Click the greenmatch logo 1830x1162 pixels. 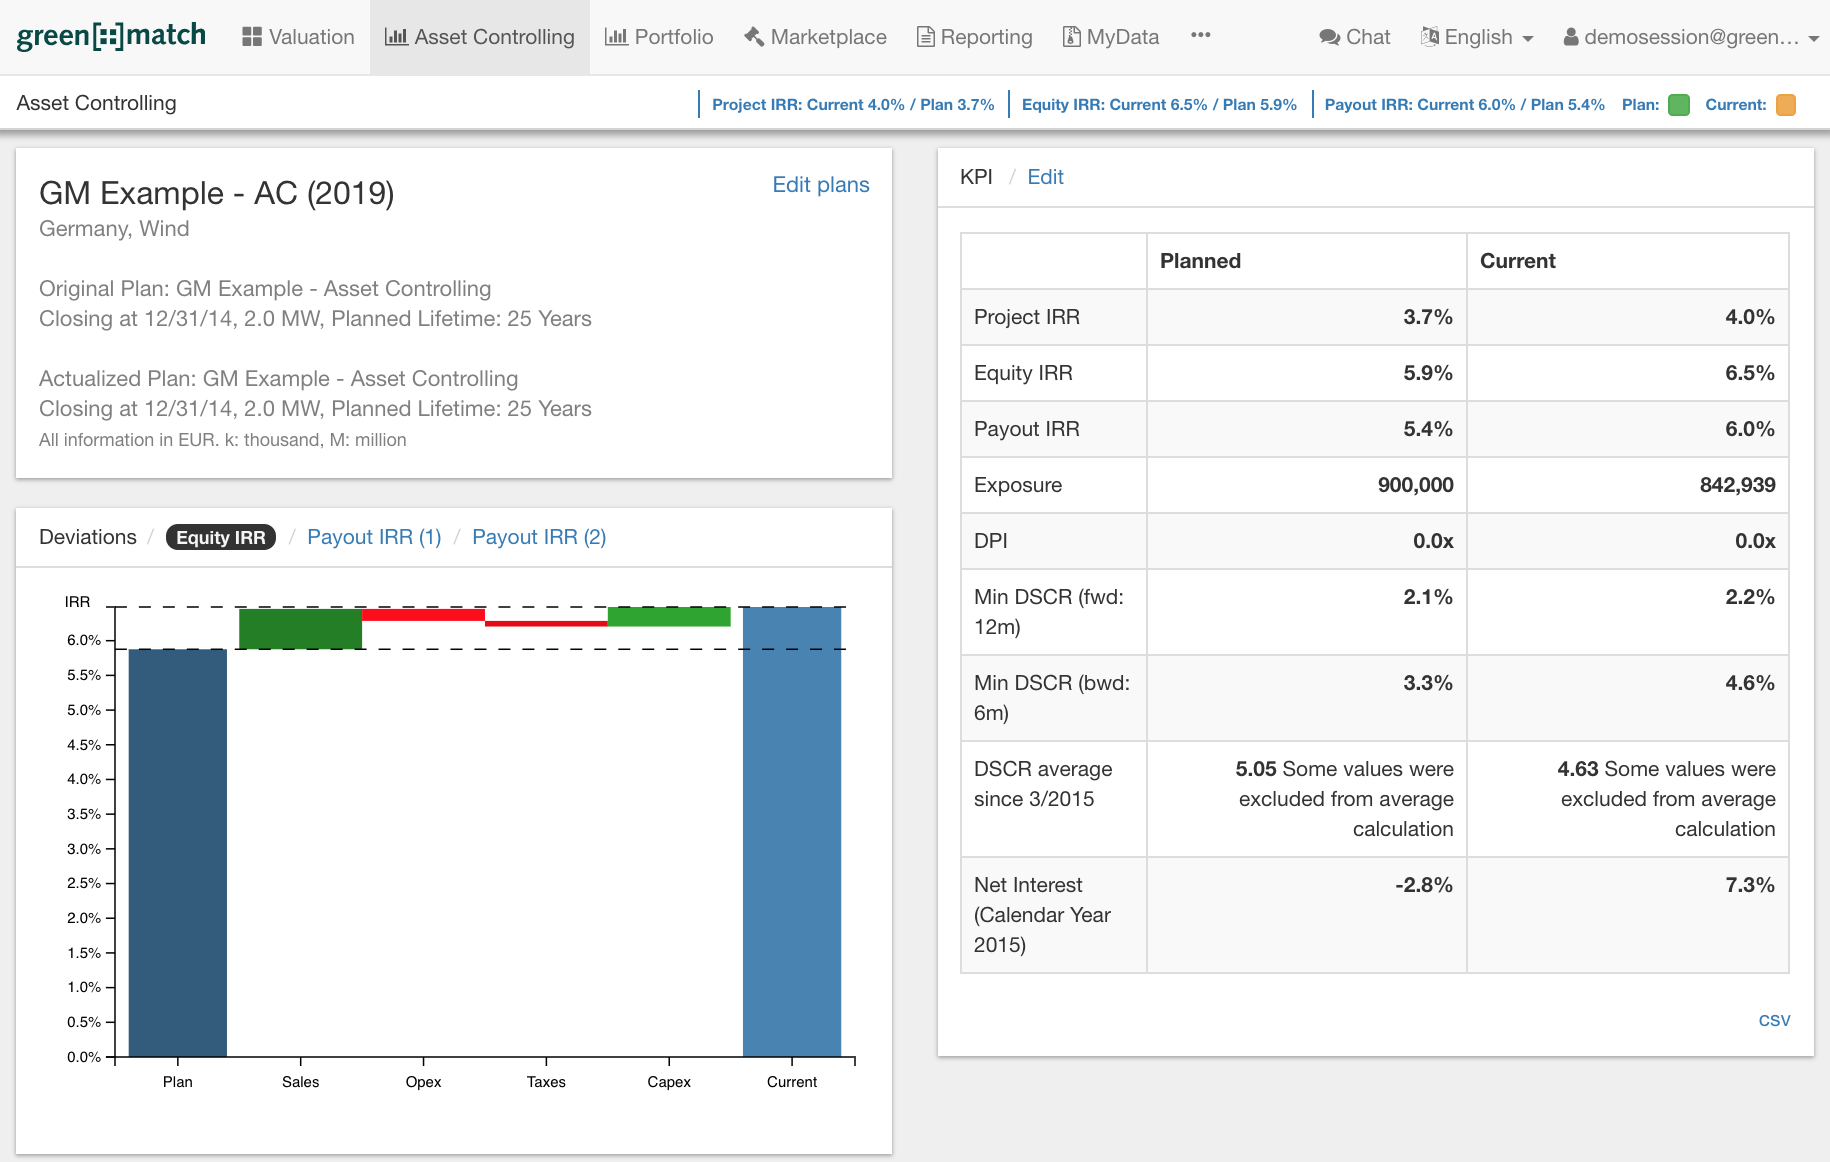click(111, 36)
